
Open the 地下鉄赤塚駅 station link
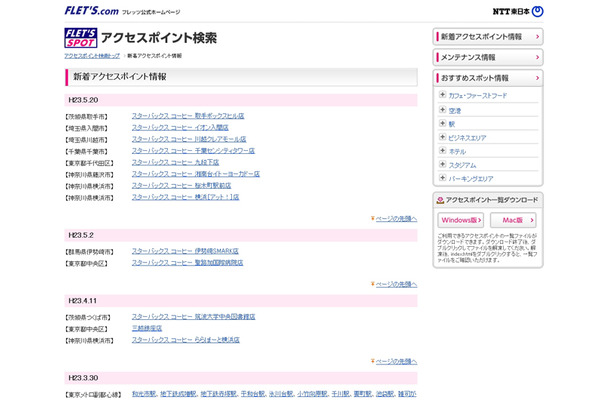point(219,394)
